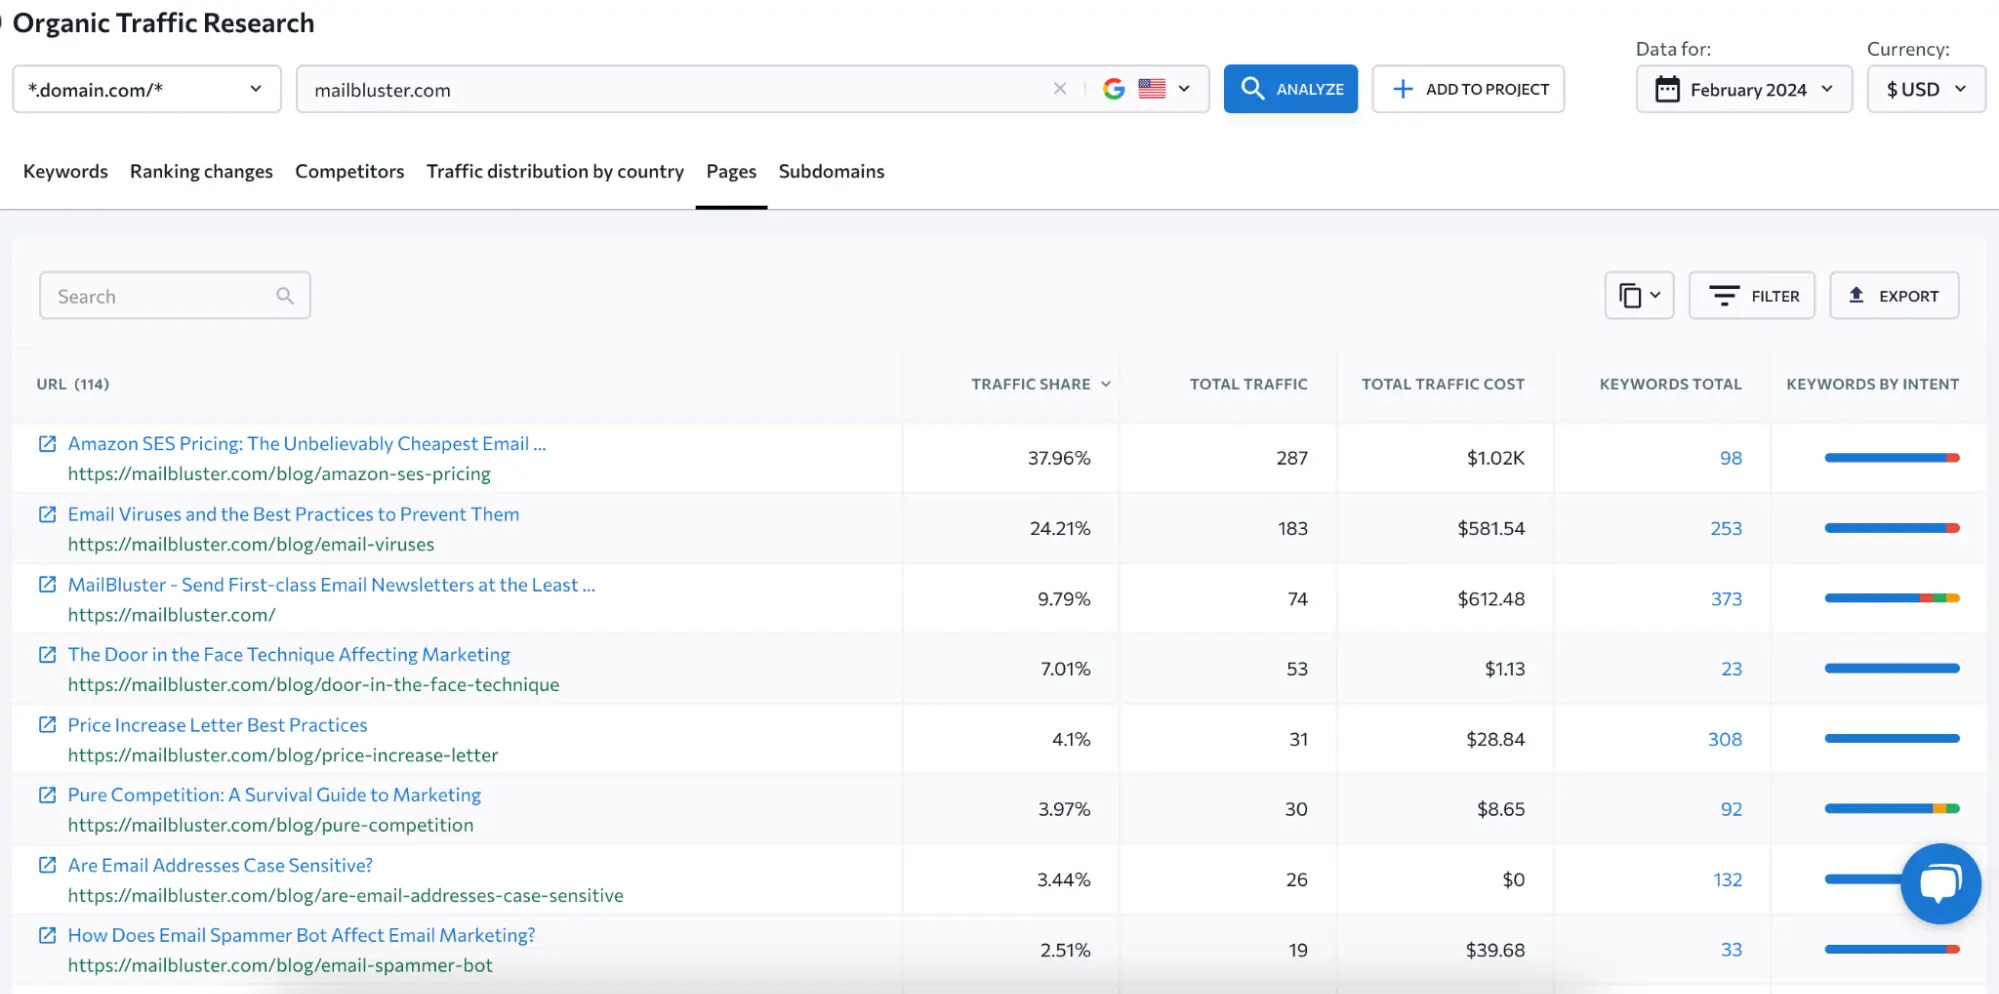Open Price Increase Letter page via external link icon

pyautogui.click(x=46, y=725)
